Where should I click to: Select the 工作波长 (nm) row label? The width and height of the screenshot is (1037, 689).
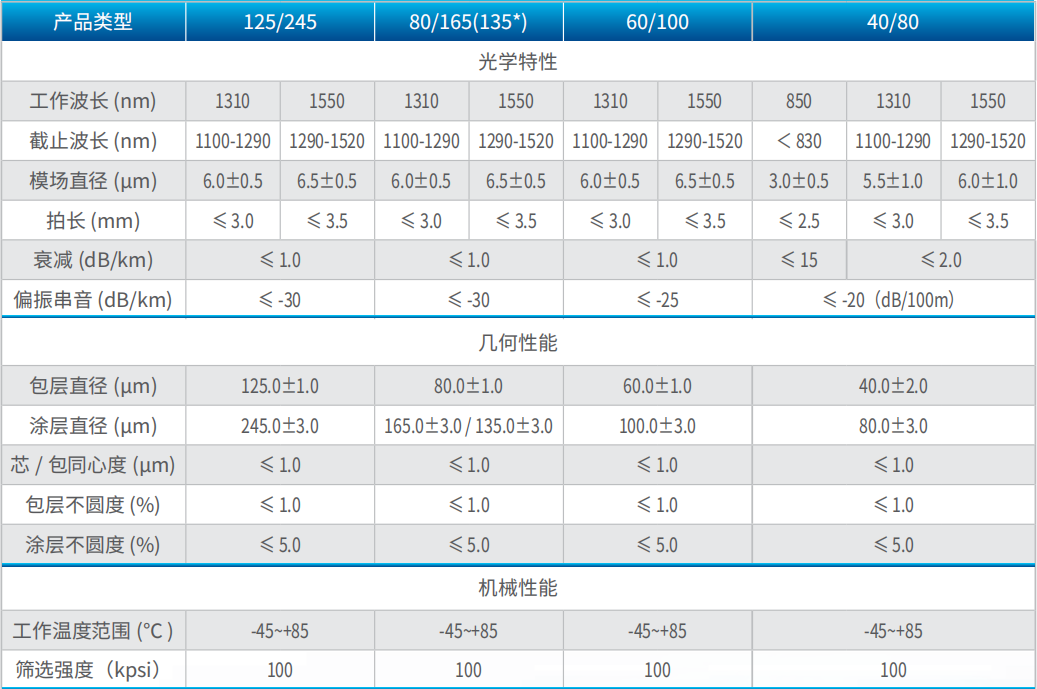click(x=93, y=101)
